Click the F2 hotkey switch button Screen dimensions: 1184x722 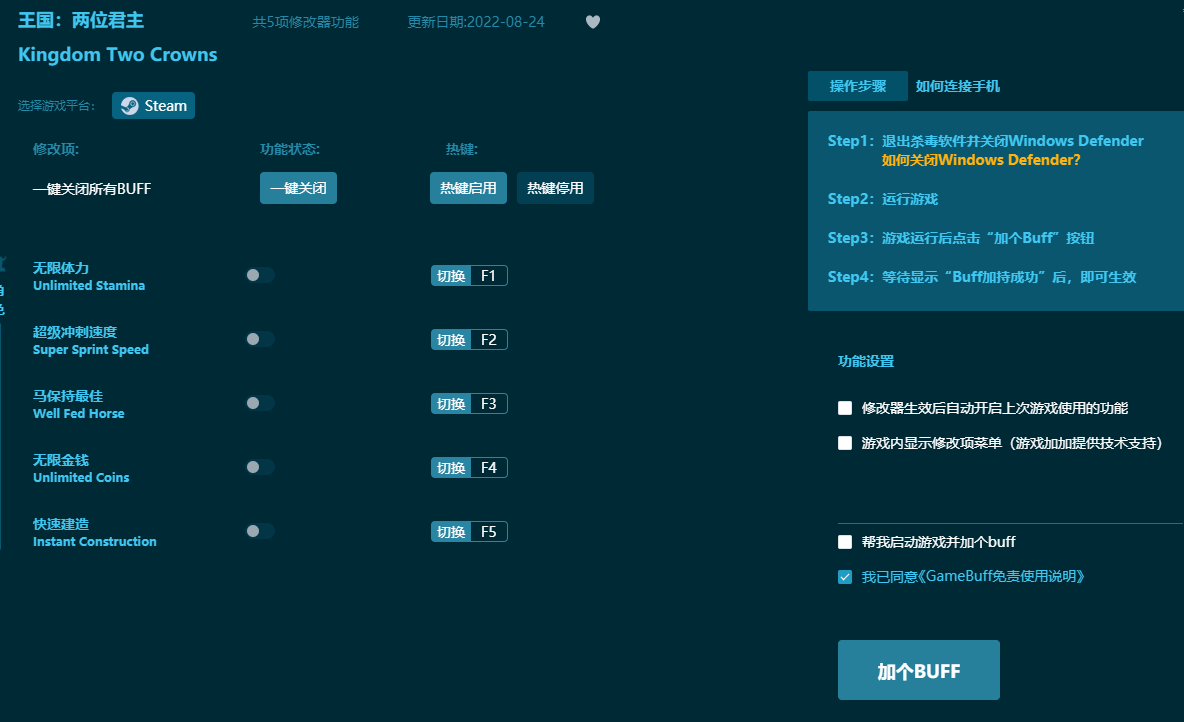[x=469, y=340]
